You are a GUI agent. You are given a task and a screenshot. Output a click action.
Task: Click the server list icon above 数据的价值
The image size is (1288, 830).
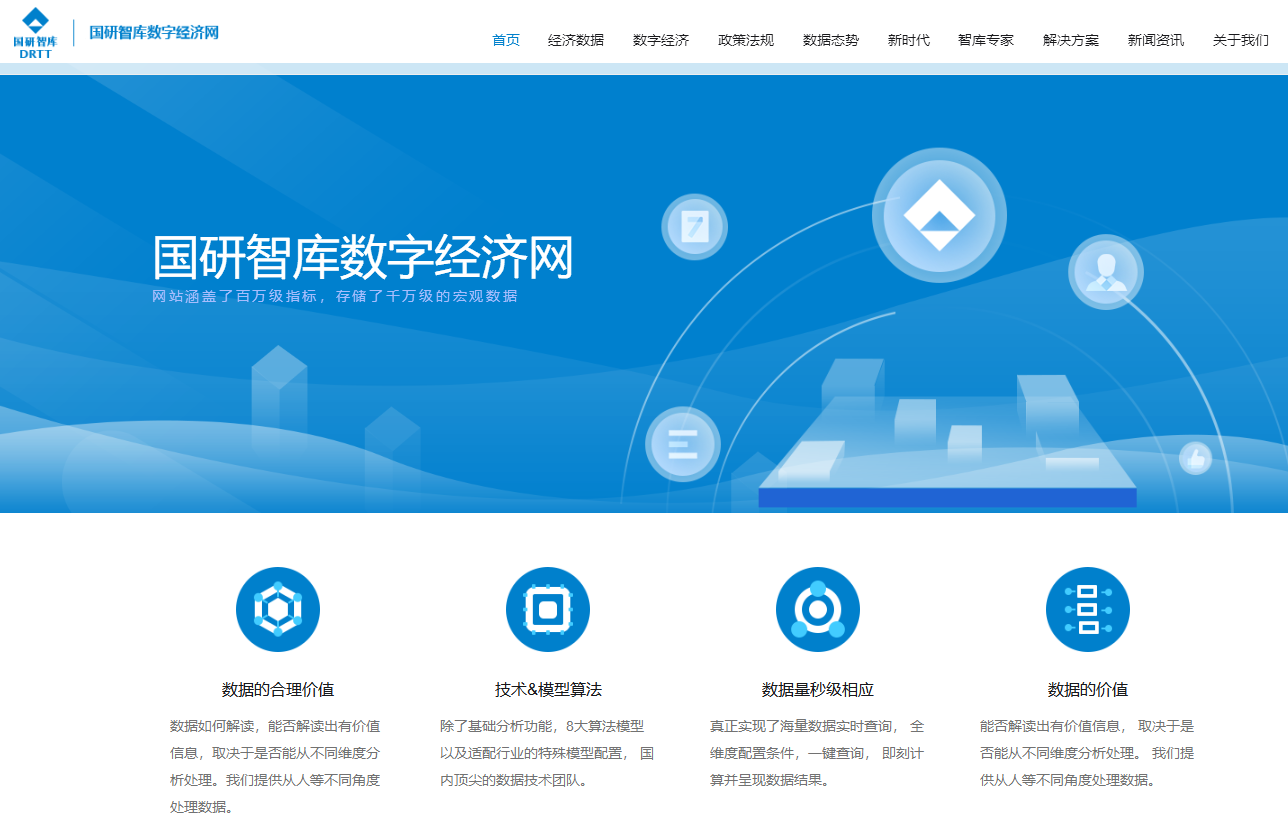coord(1088,609)
